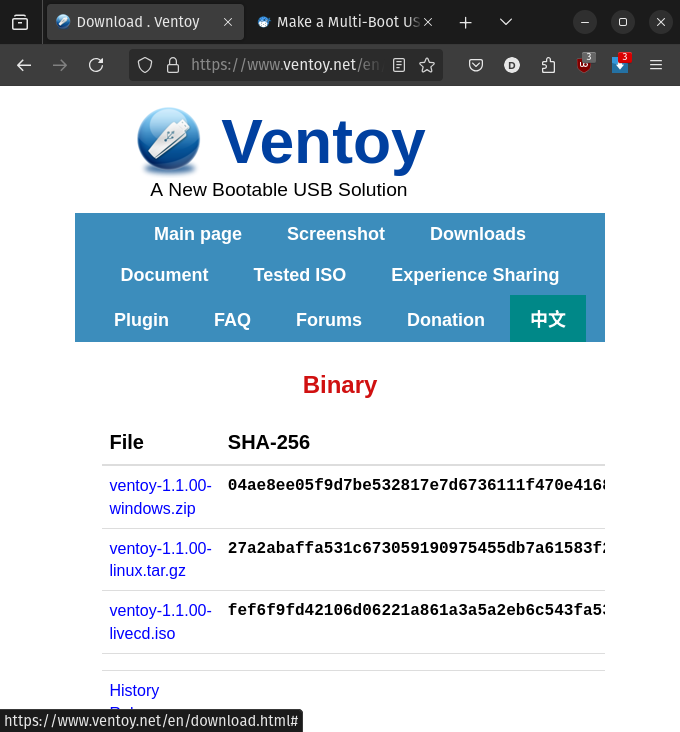Image resolution: width=680 pixels, height=732 pixels.
Task: Toggle reader view icon in address bar
Action: click(x=399, y=65)
